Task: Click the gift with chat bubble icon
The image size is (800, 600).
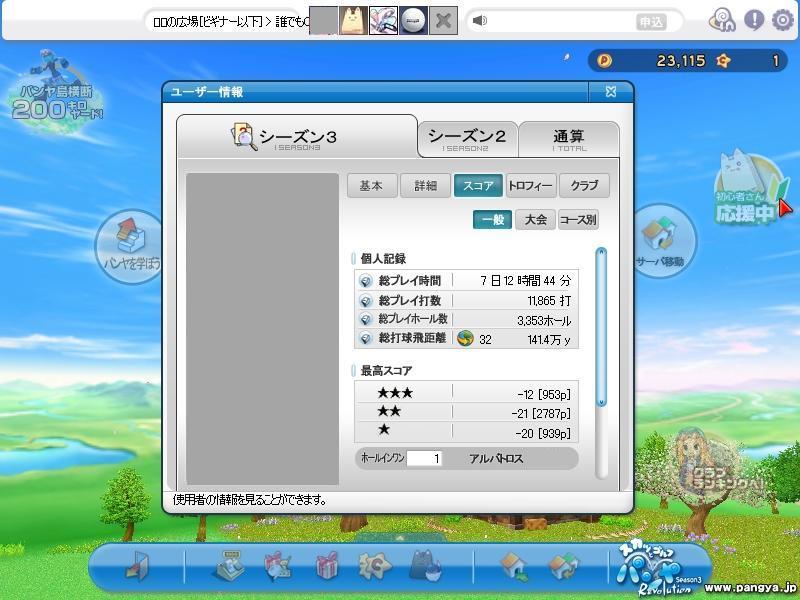Action: click(278, 566)
